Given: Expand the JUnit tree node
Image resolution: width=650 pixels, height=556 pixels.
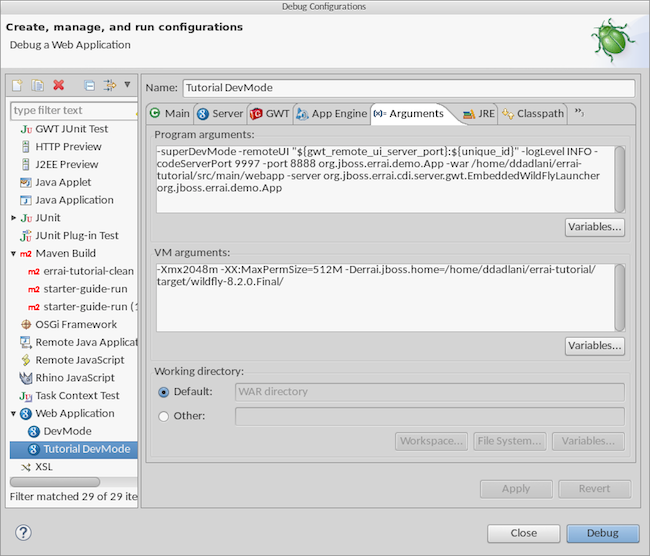Looking at the screenshot, I should (13, 218).
